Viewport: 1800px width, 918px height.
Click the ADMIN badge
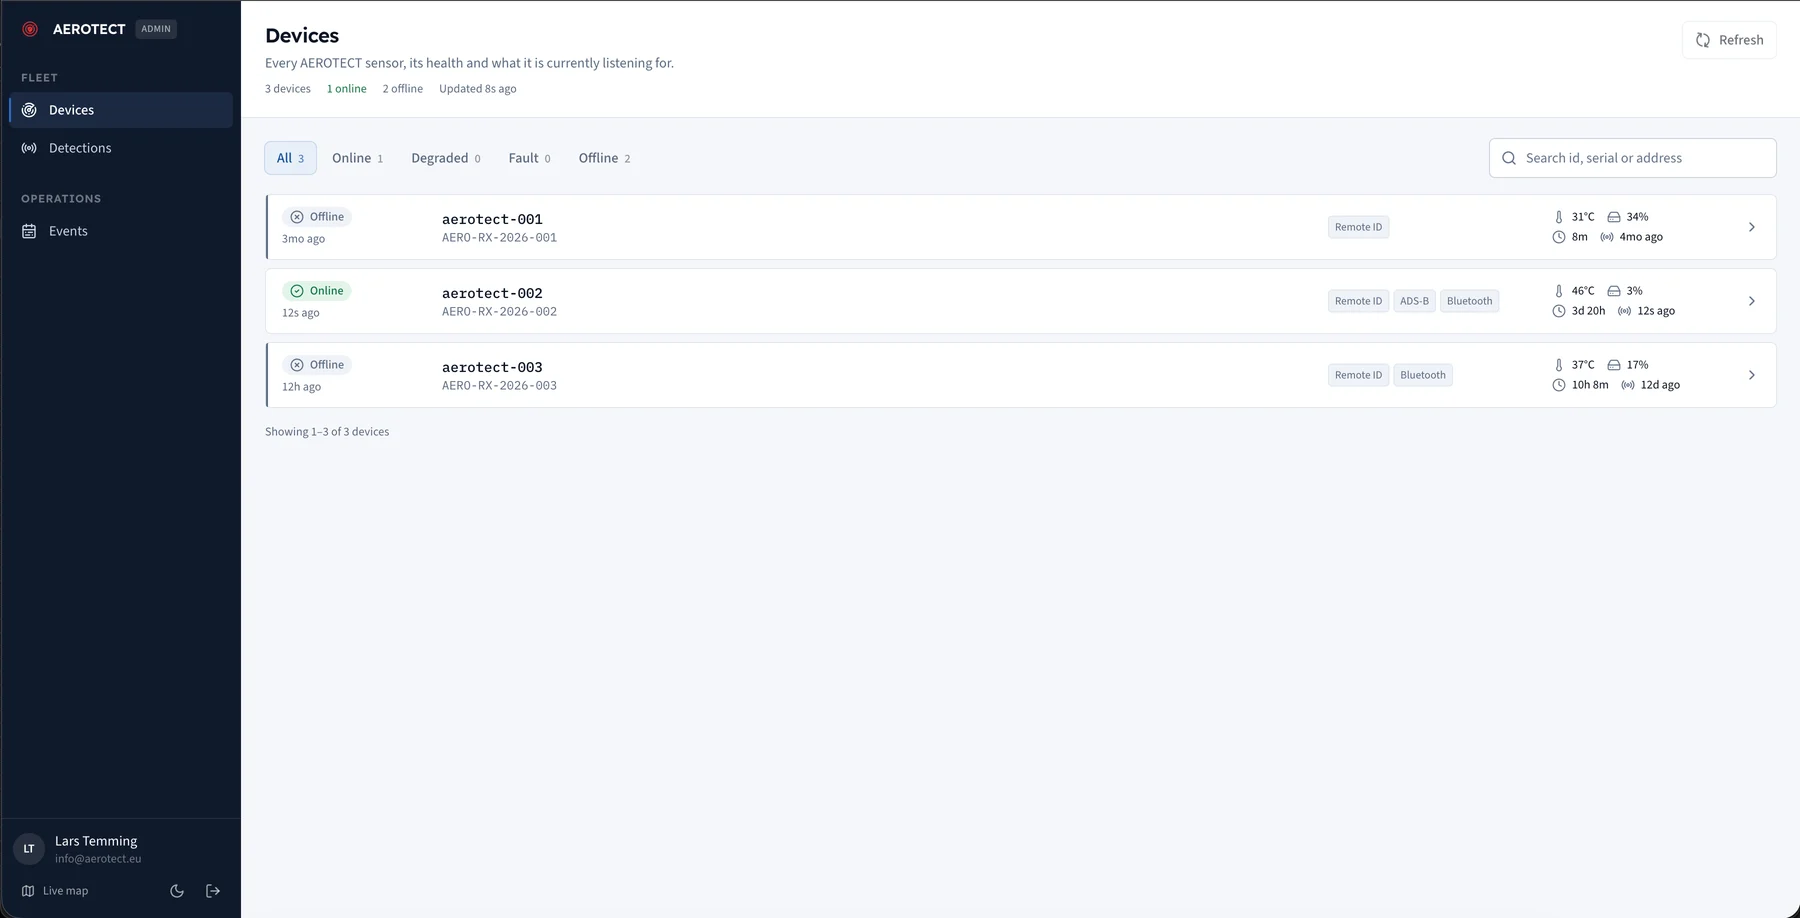coord(156,29)
